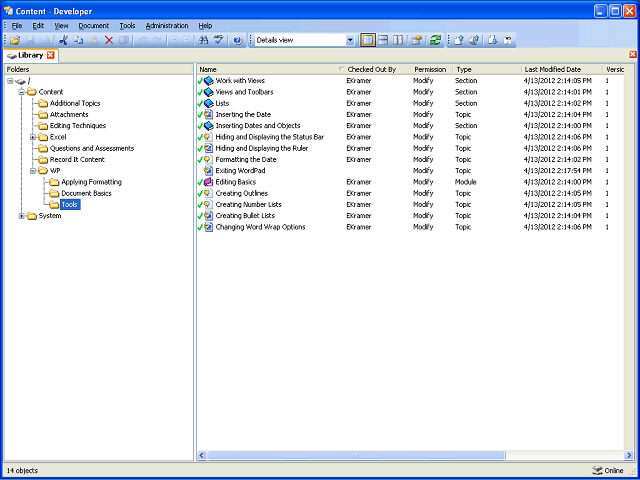Click the up-one-level folder icon
This screenshot has height=480, width=640.
416,40
